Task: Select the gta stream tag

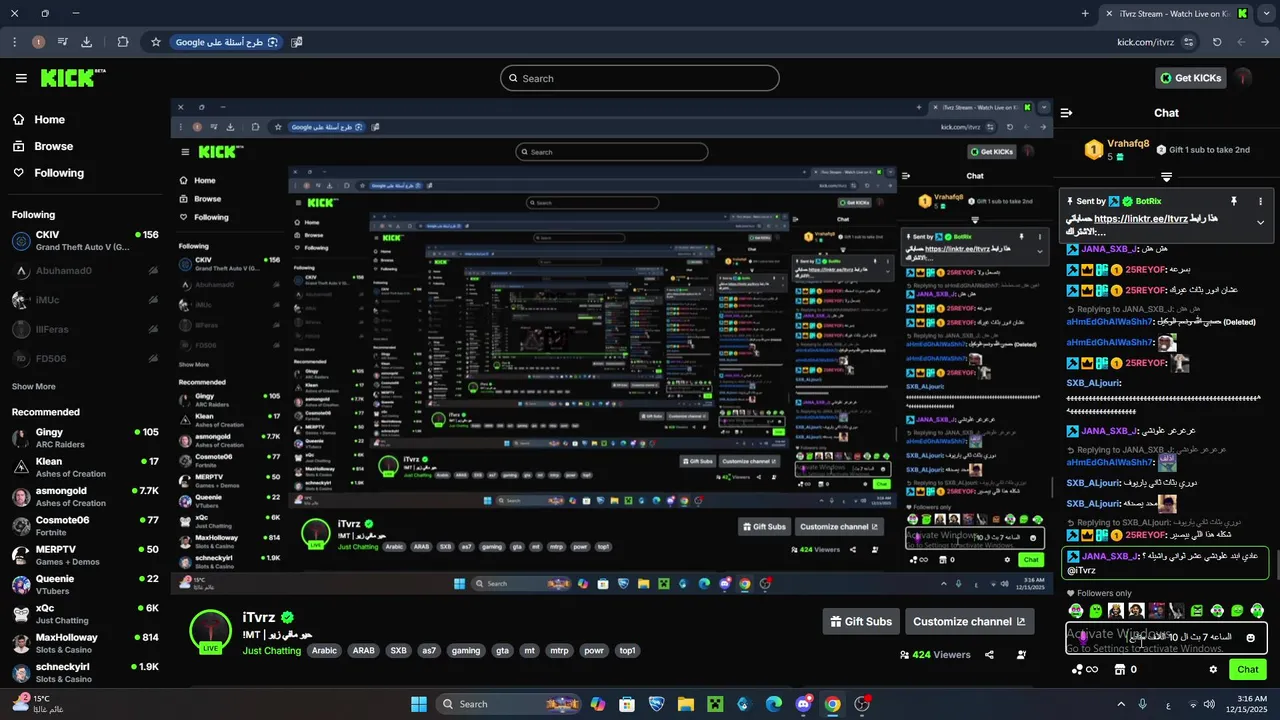Action: tap(503, 650)
